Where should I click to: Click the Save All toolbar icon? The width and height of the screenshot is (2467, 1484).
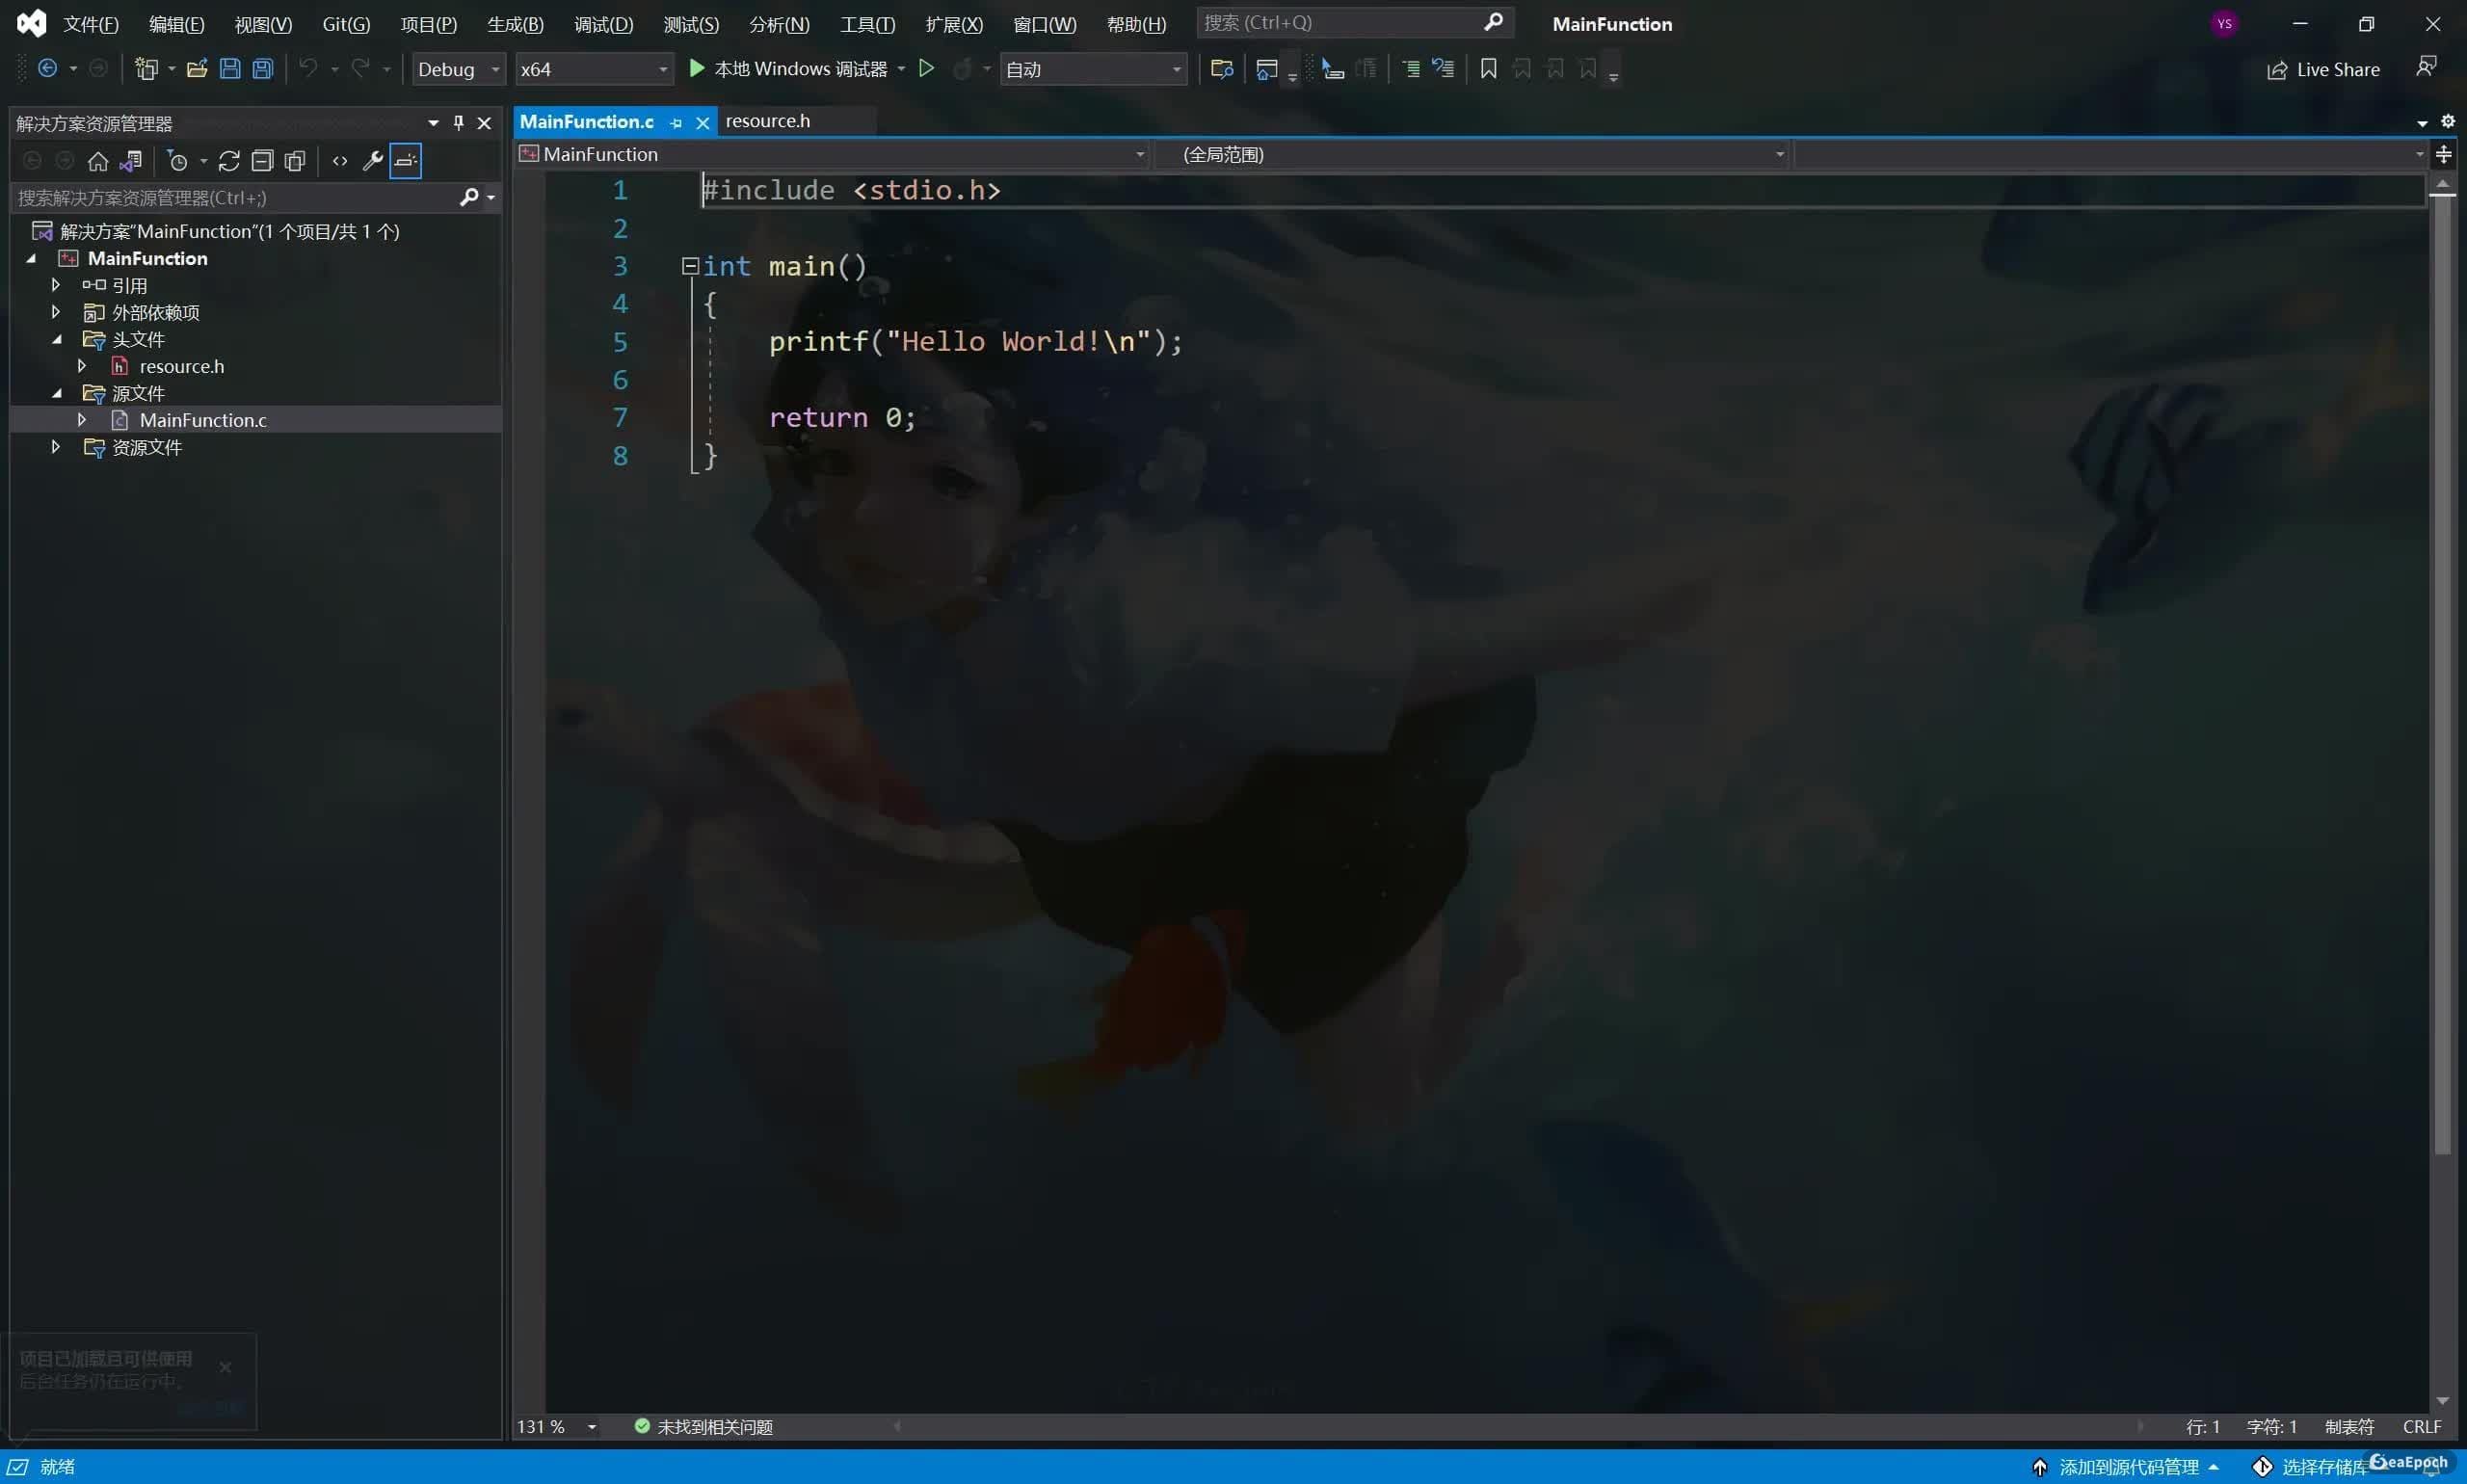click(x=263, y=69)
